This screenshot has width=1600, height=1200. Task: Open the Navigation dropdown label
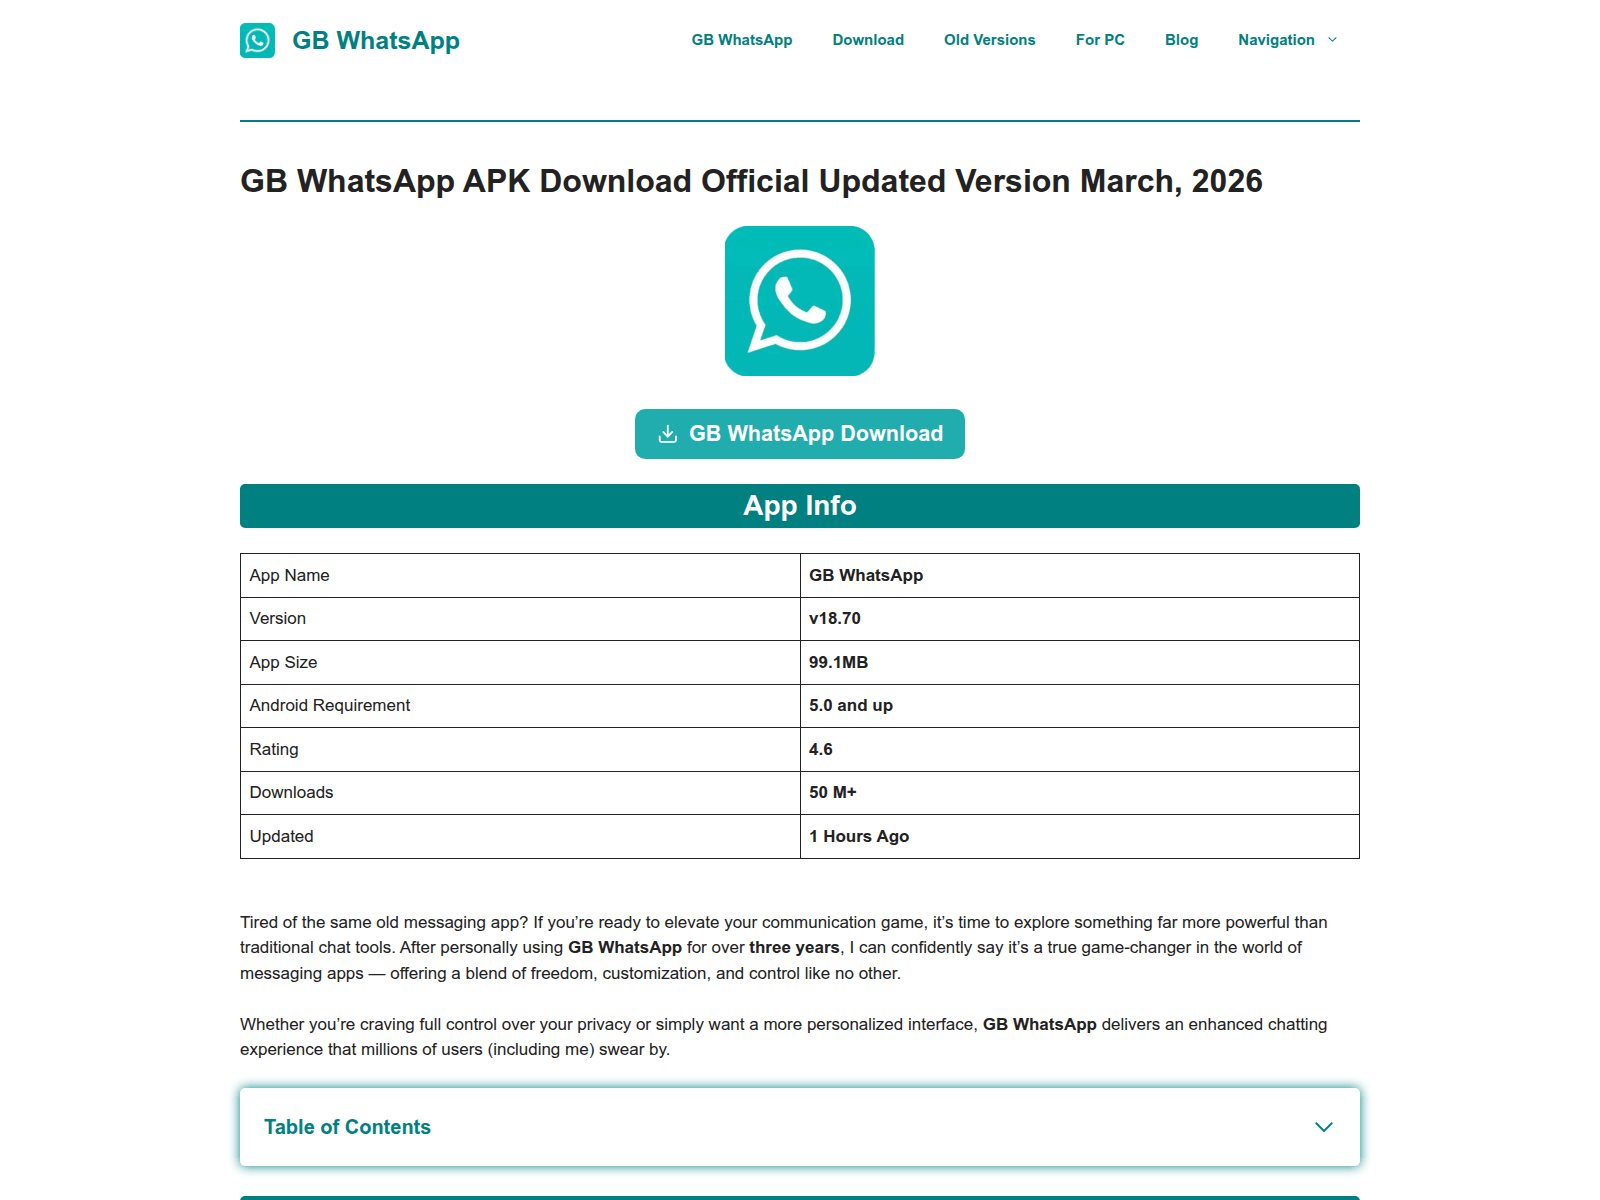coord(1275,40)
